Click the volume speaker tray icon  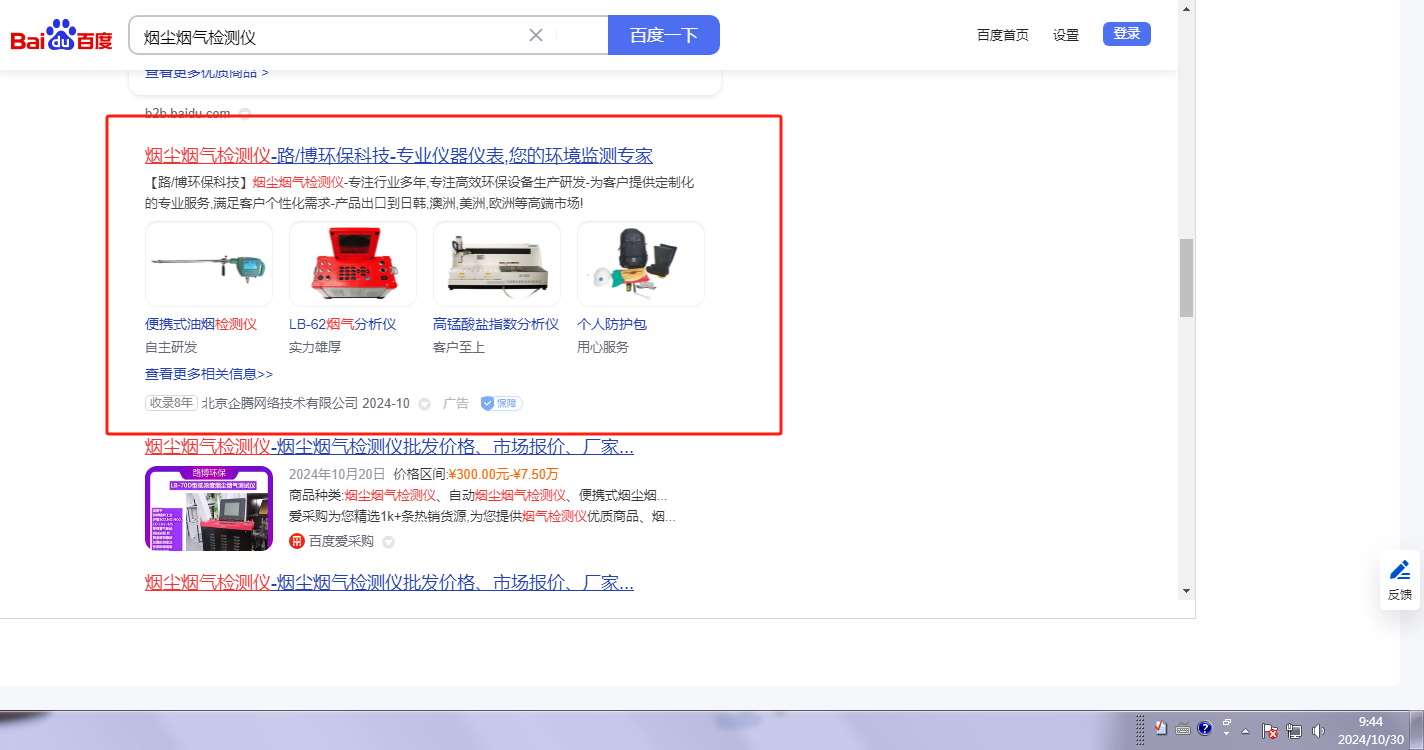tap(1319, 730)
